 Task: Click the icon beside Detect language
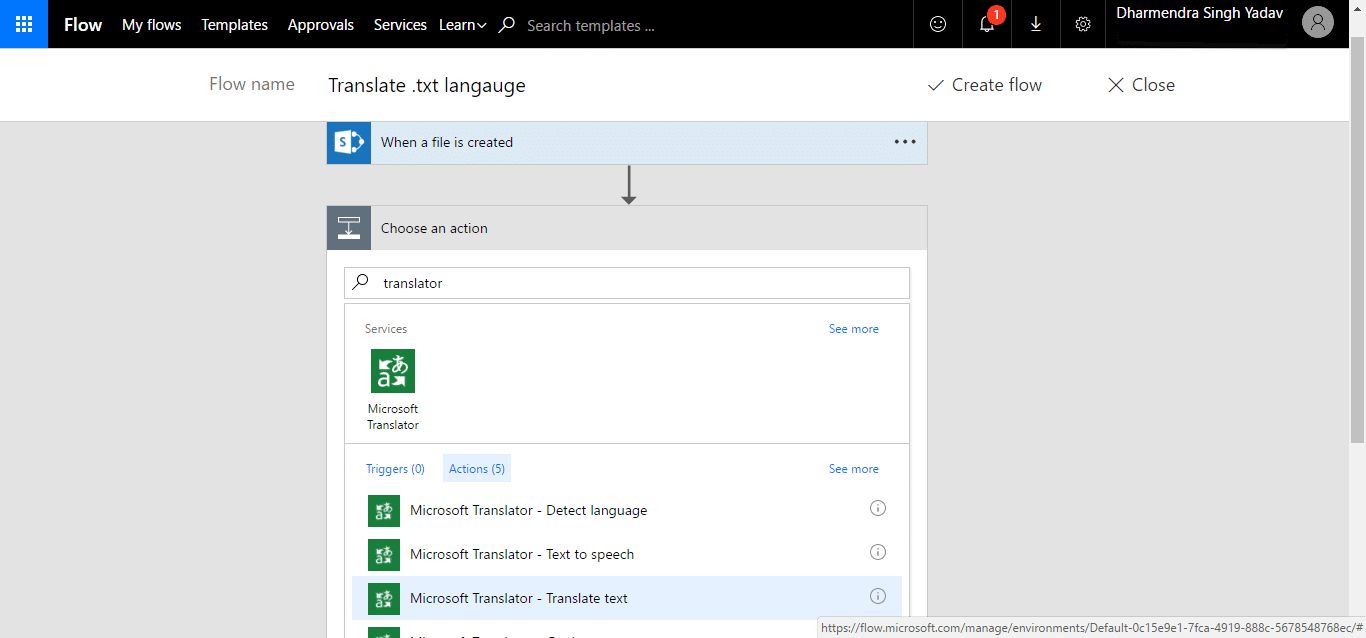point(384,511)
